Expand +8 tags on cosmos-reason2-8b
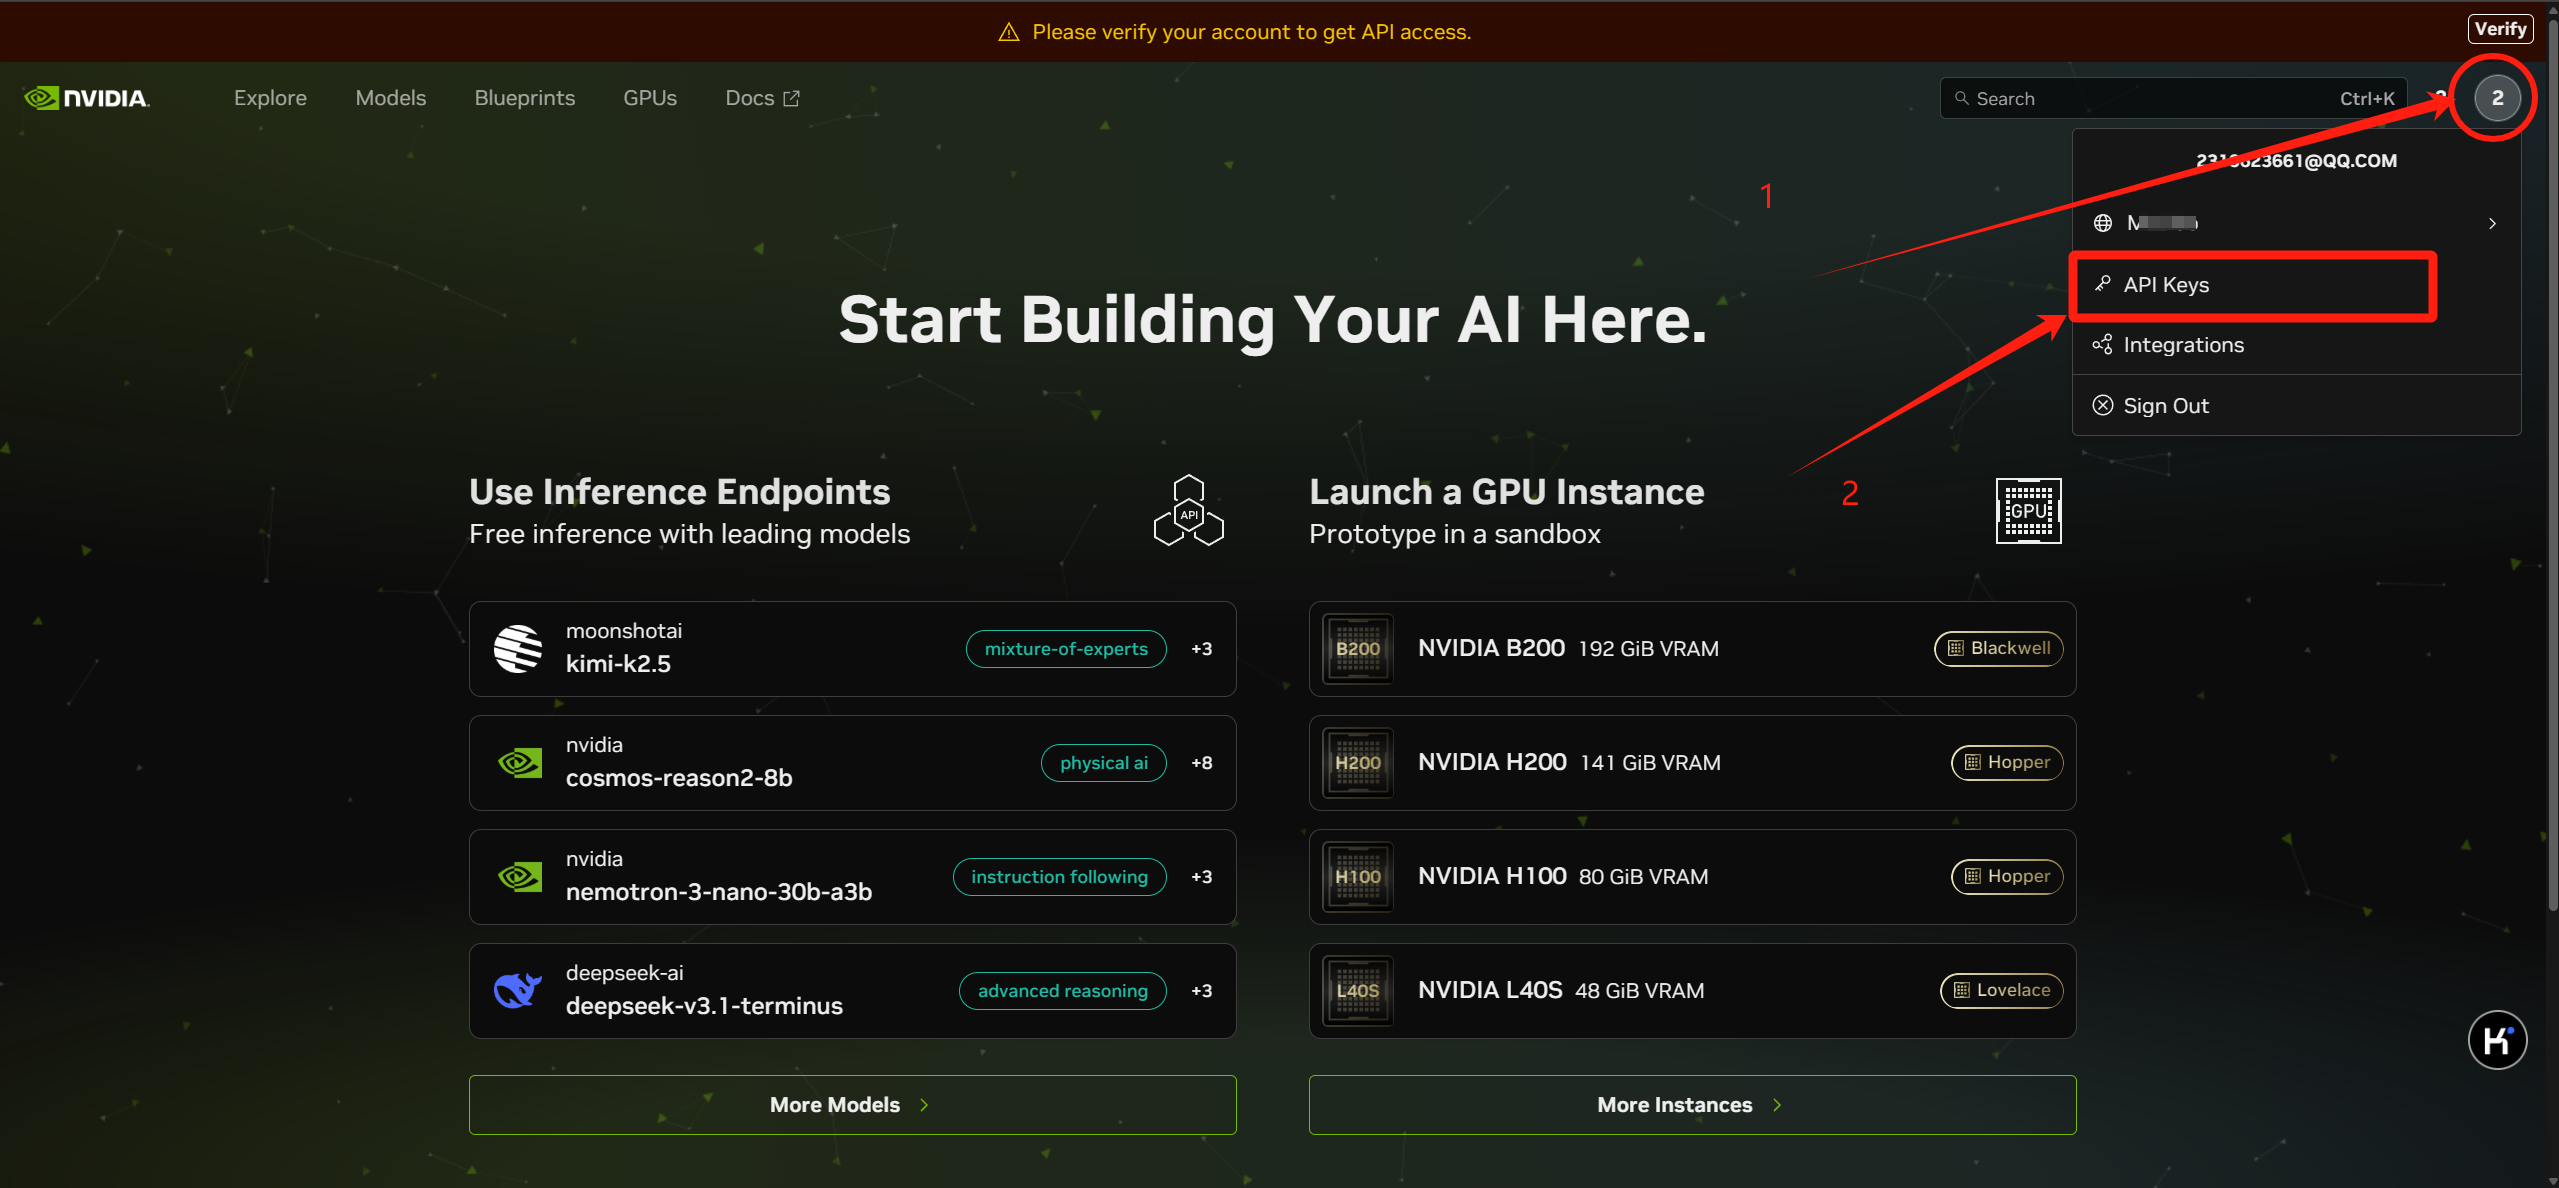Image resolution: width=2559 pixels, height=1188 pixels. tap(1201, 763)
